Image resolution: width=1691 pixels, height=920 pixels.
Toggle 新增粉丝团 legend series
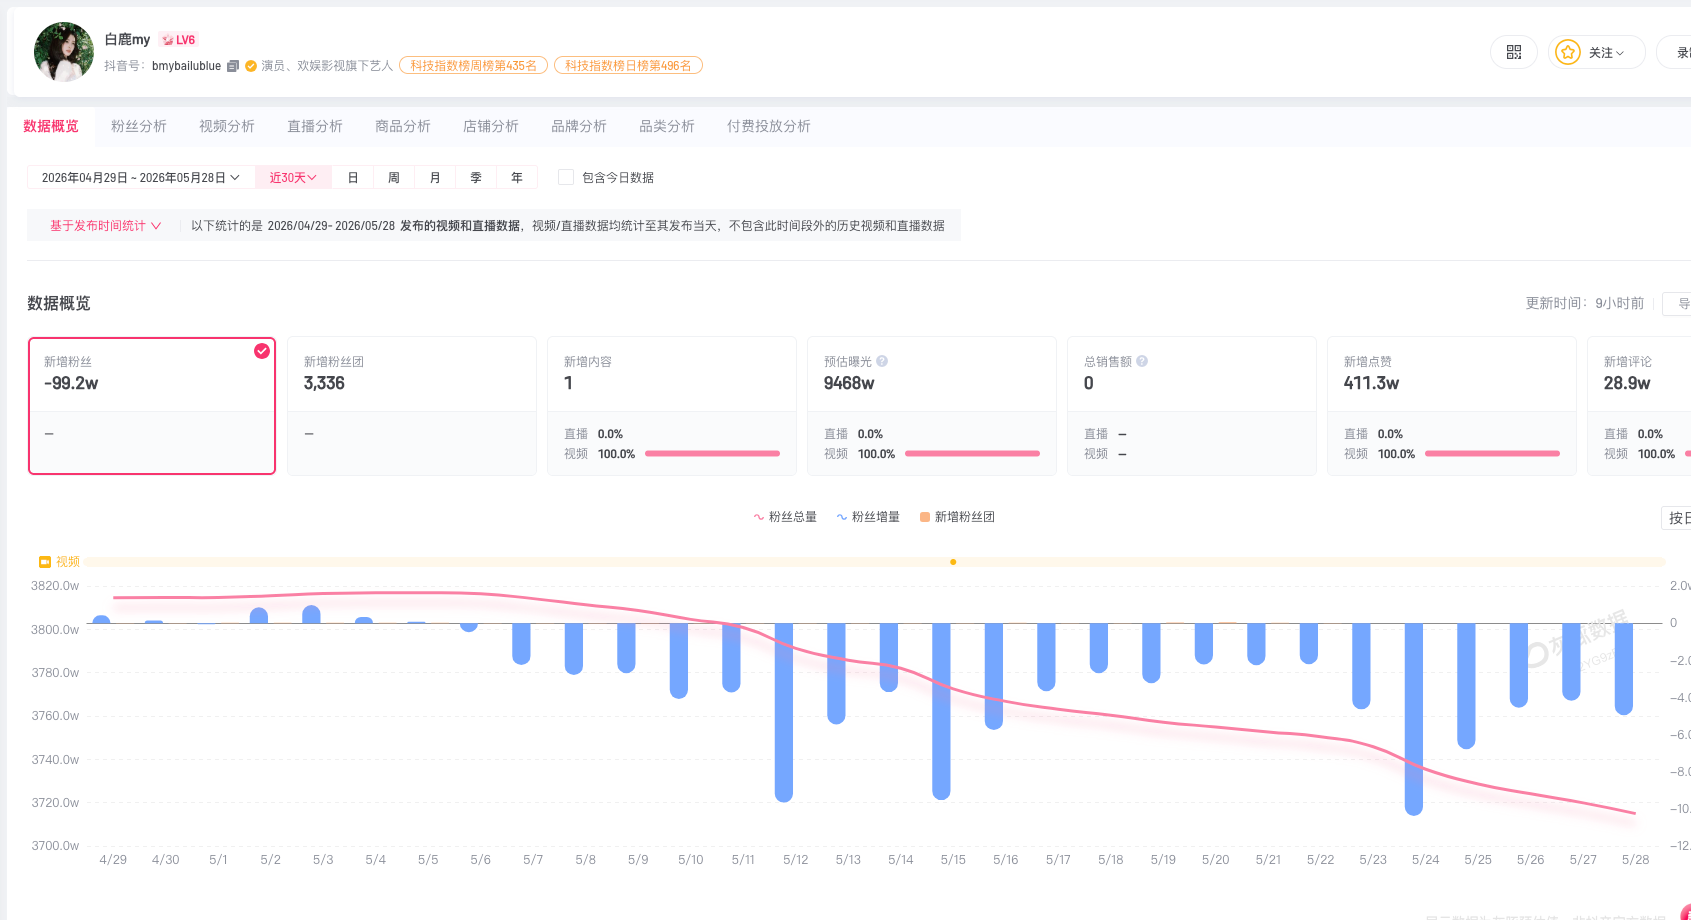[957, 517]
